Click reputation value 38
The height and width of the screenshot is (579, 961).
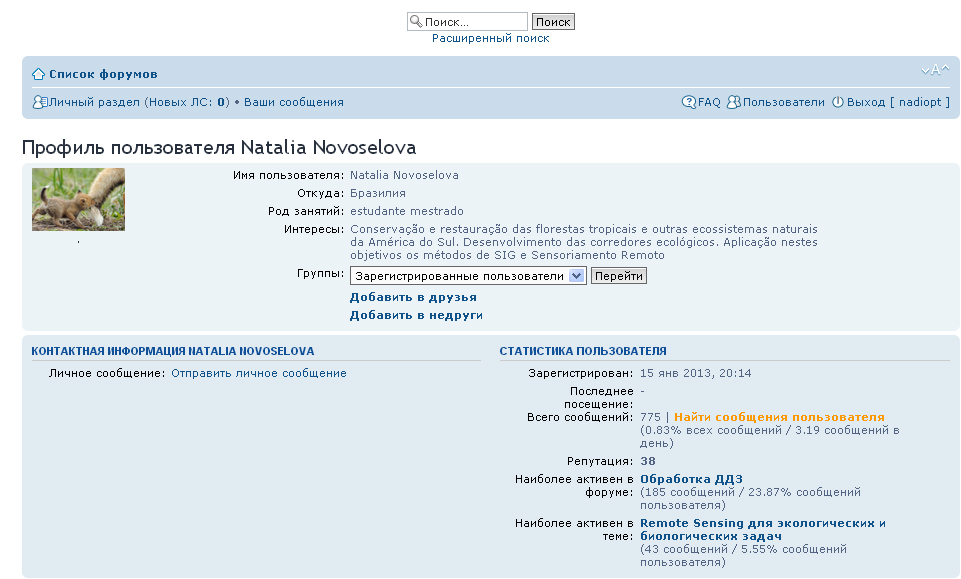tap(648, 461)
